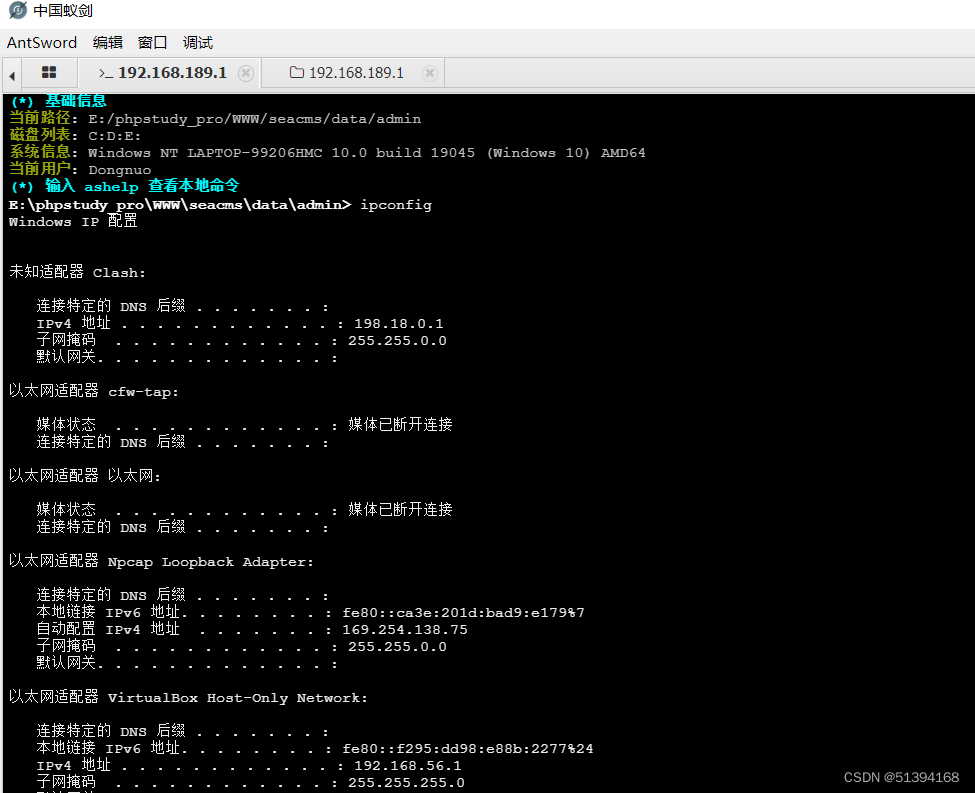
Task: Click the cfw-tap adapter heading
Action: click(94, 391)
